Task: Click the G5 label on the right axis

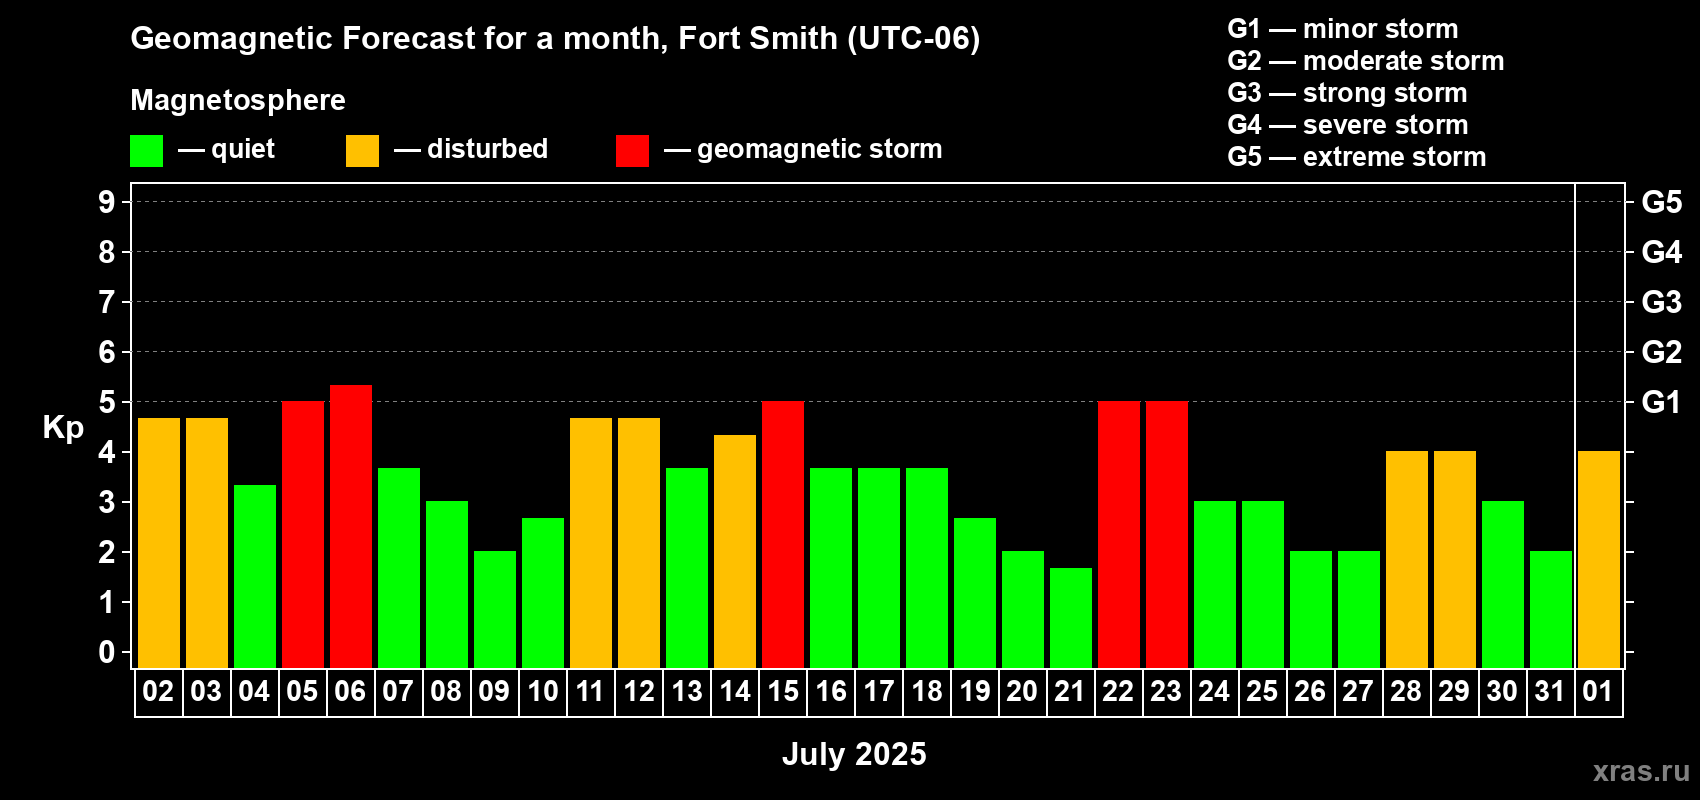Action: 1662,202
